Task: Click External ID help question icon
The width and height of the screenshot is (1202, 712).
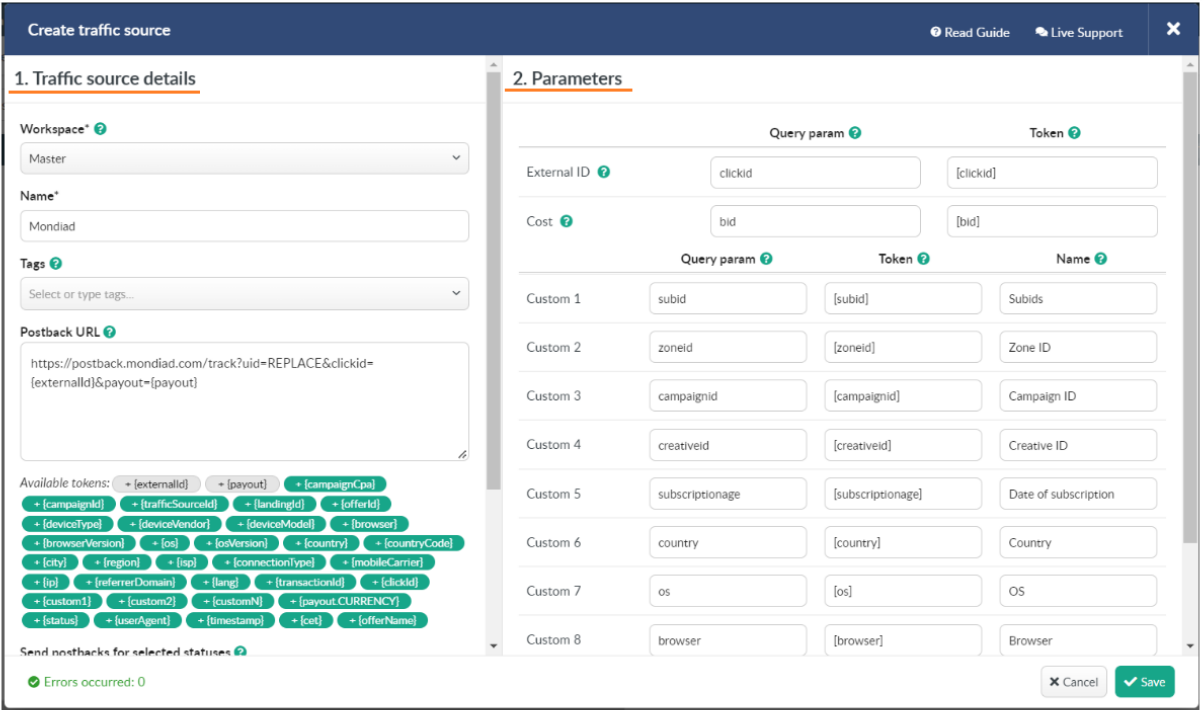Action: [604, 172]
